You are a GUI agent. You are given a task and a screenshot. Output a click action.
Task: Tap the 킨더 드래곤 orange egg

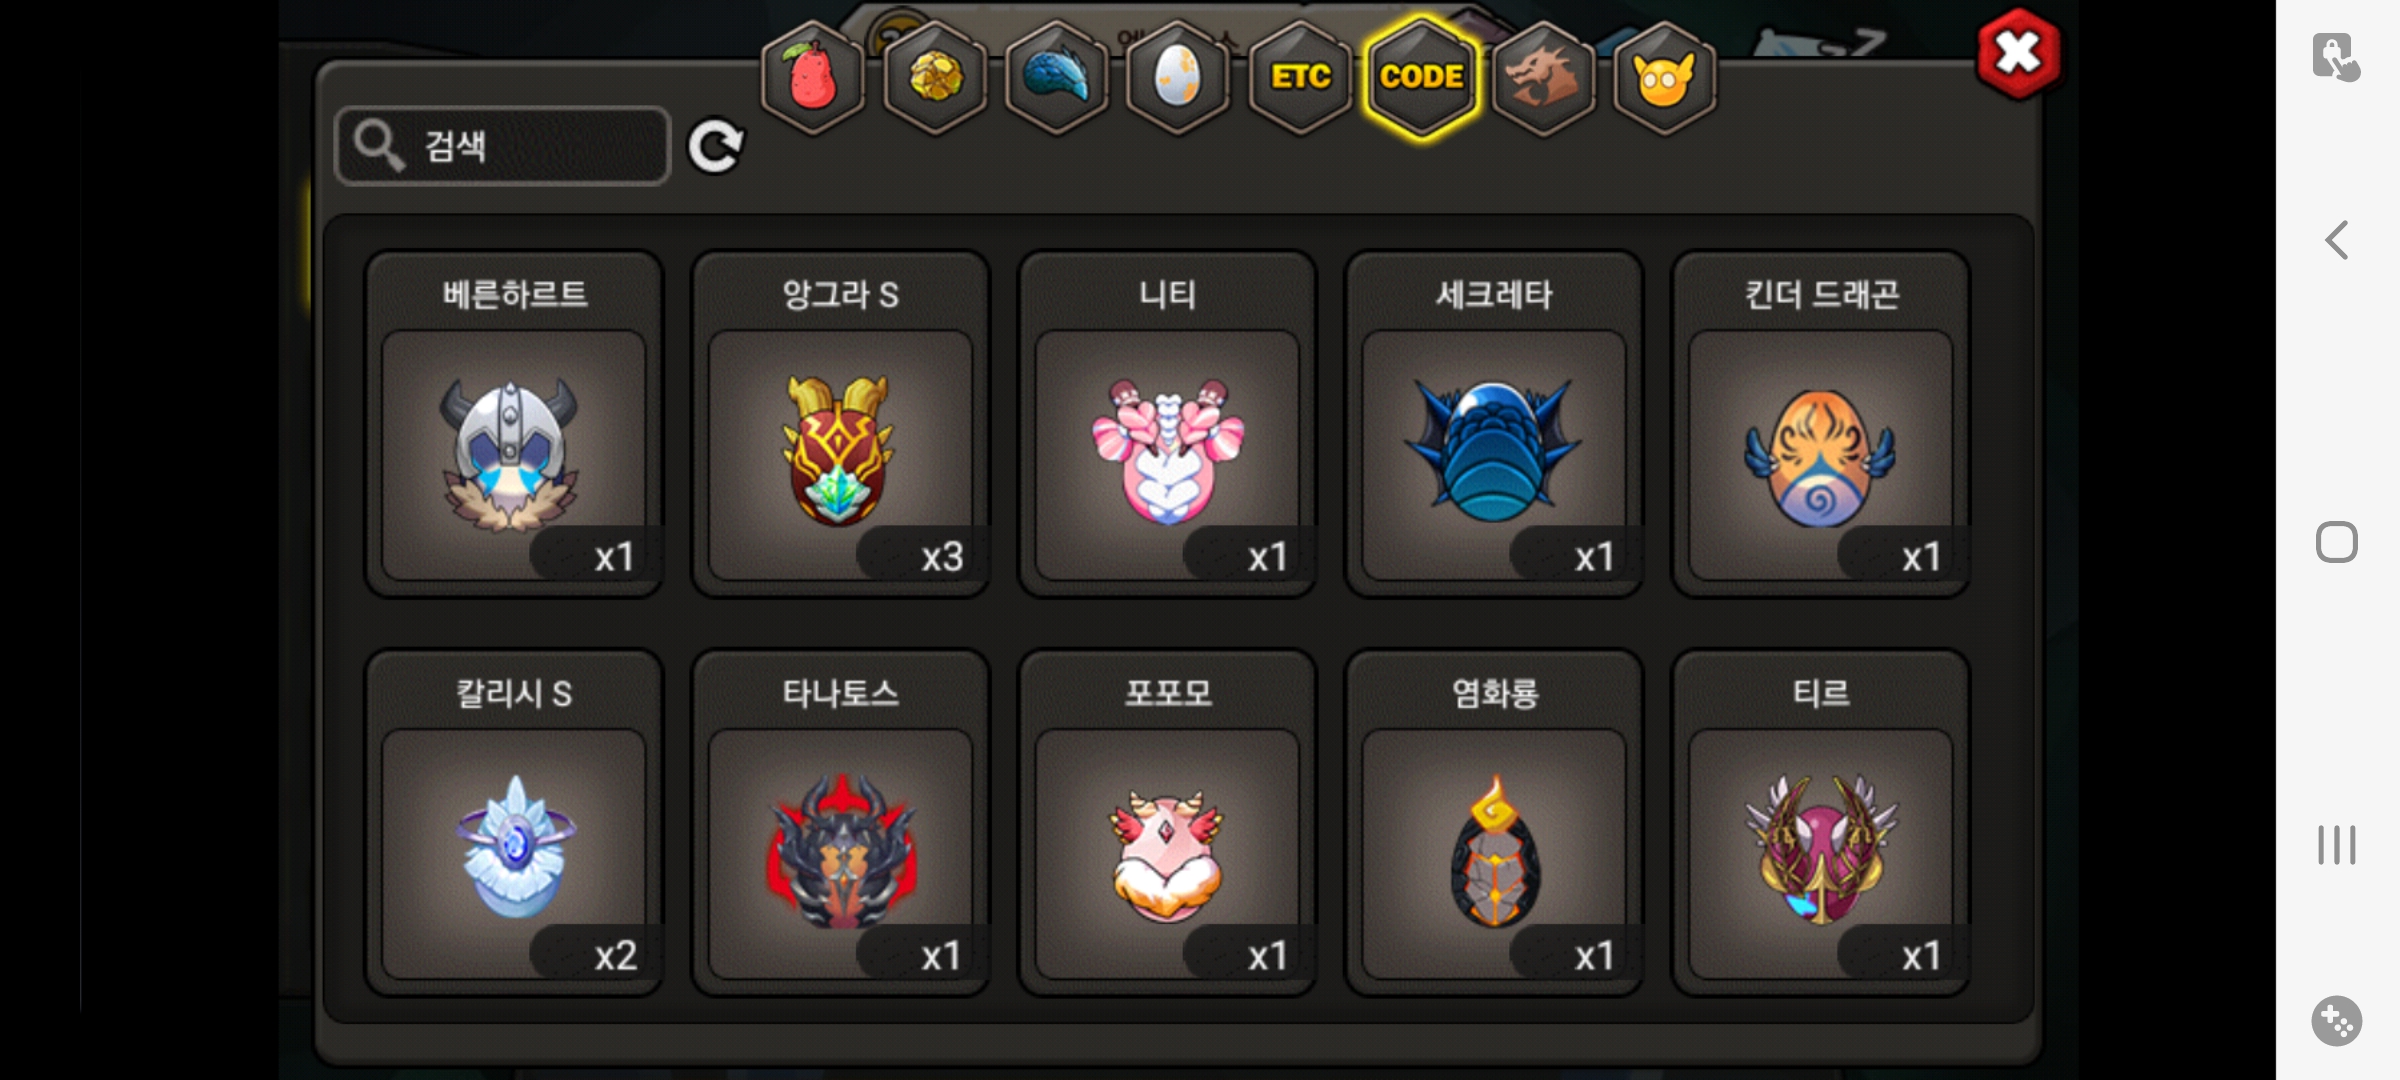point(1821,424)
